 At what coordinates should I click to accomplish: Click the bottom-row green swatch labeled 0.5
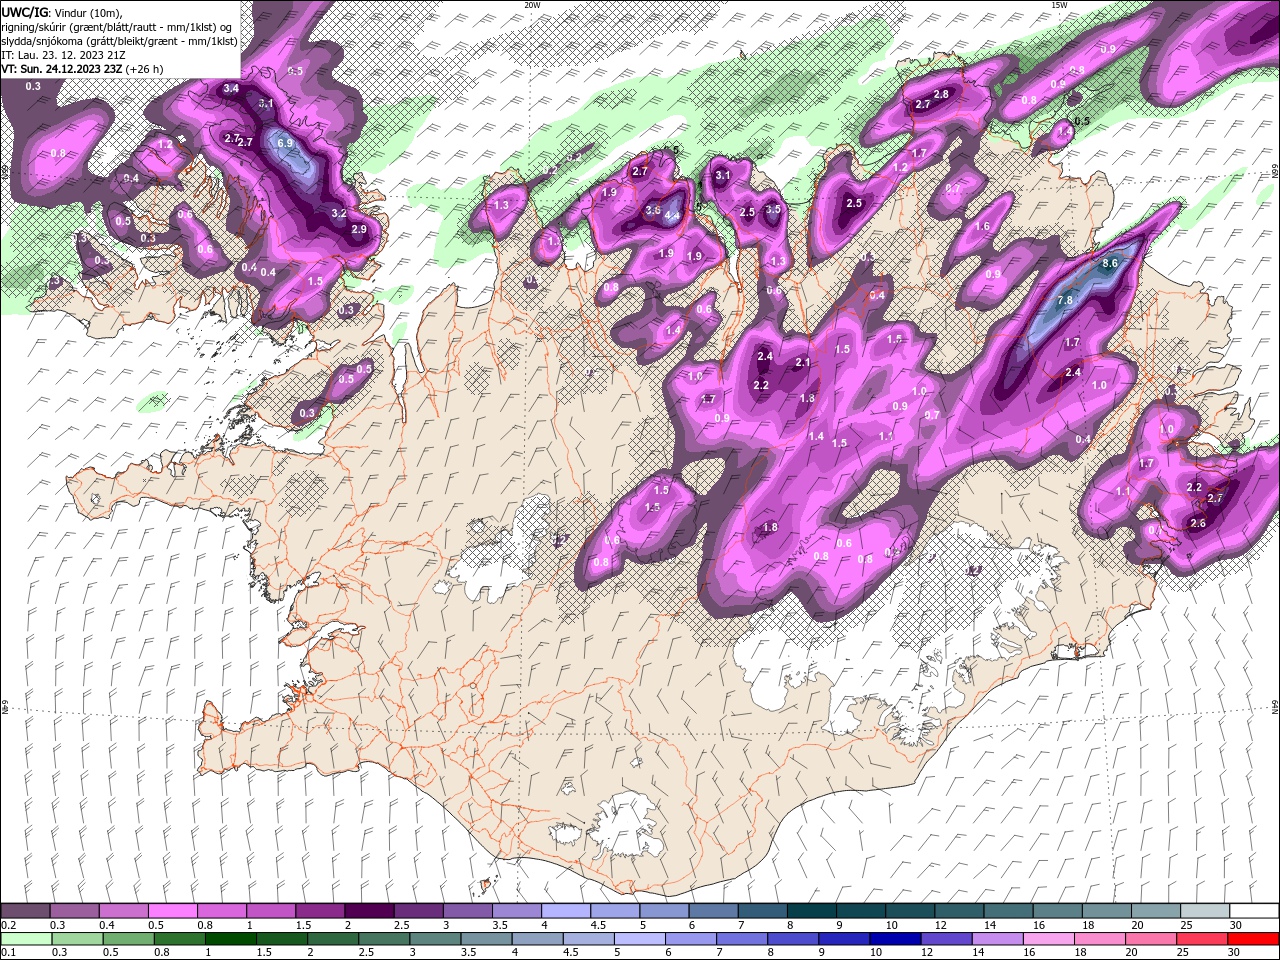(128, 939)
